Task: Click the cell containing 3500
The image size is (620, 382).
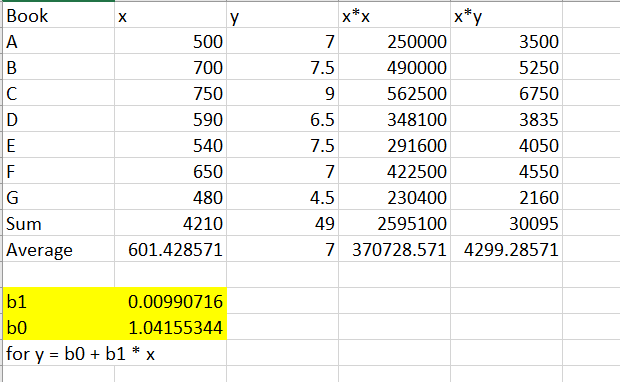Action: coord(506,41)
